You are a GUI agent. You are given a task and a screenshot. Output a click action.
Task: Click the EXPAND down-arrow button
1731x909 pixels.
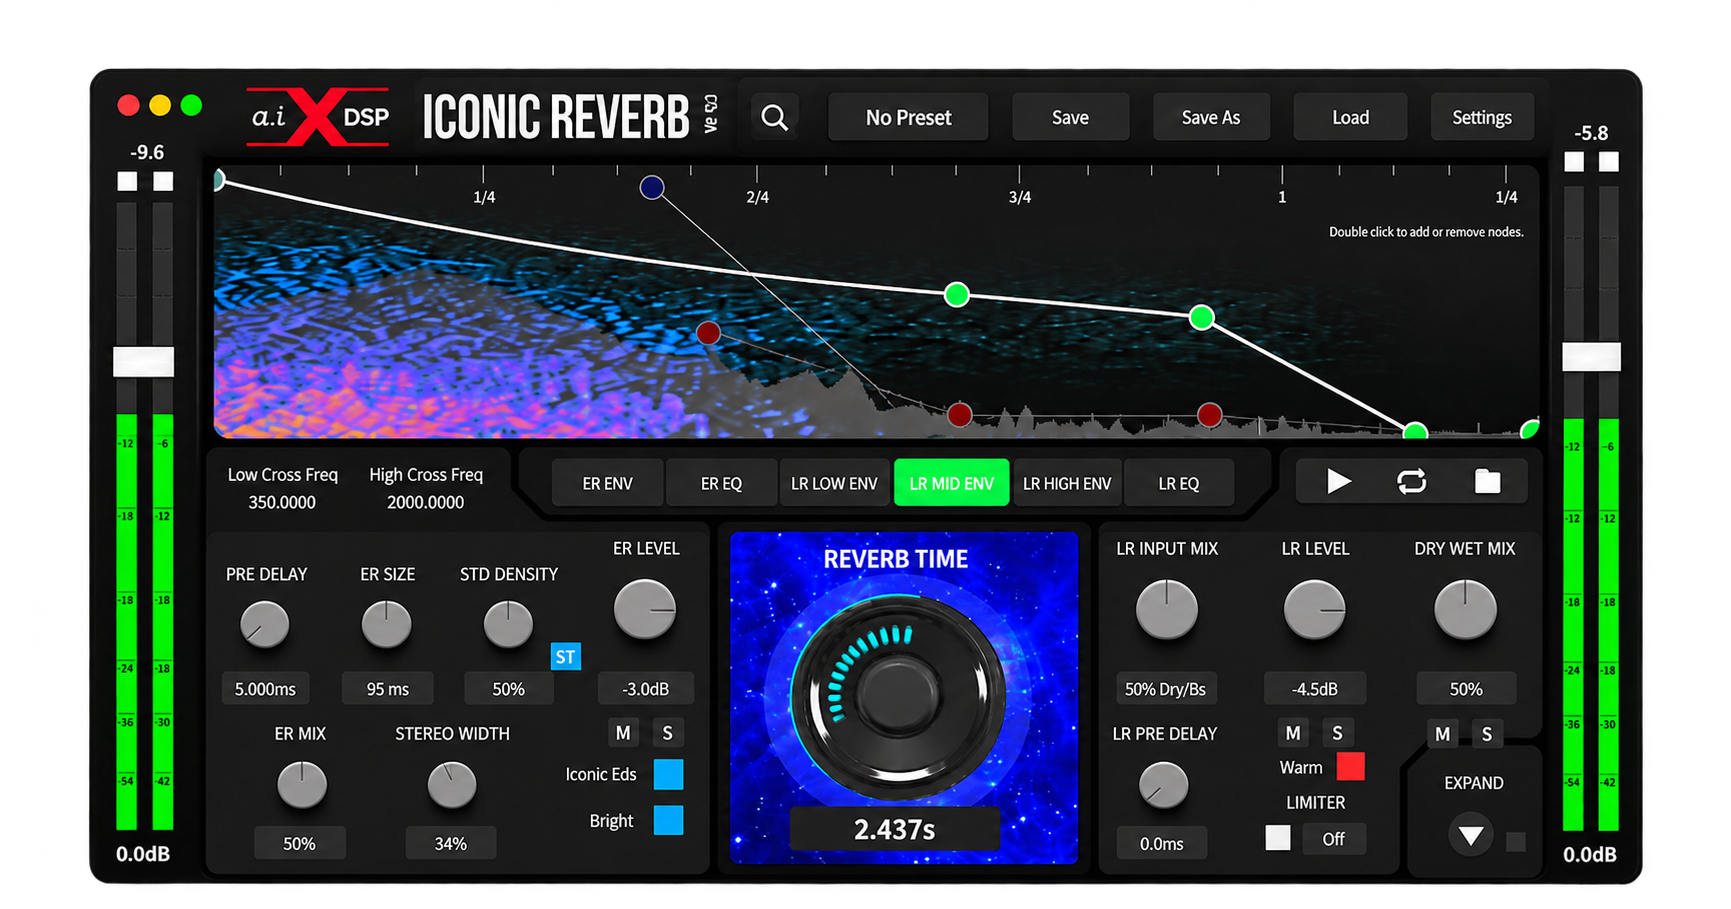click(1470, 835)
